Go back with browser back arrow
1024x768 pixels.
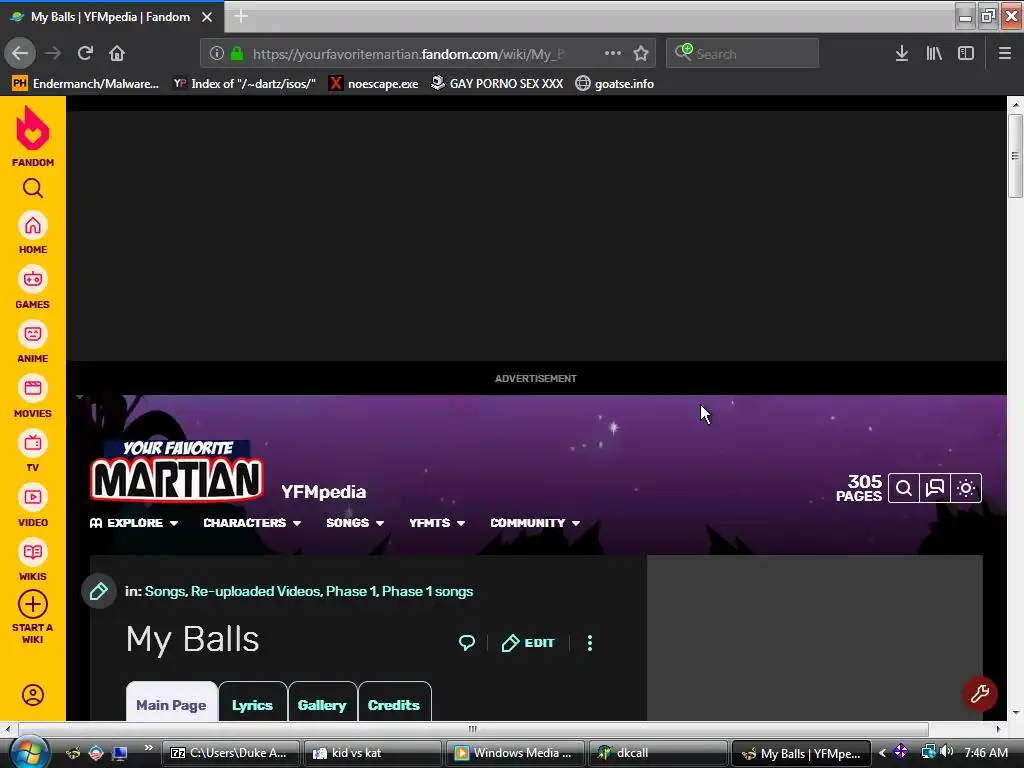coord(20,54)
